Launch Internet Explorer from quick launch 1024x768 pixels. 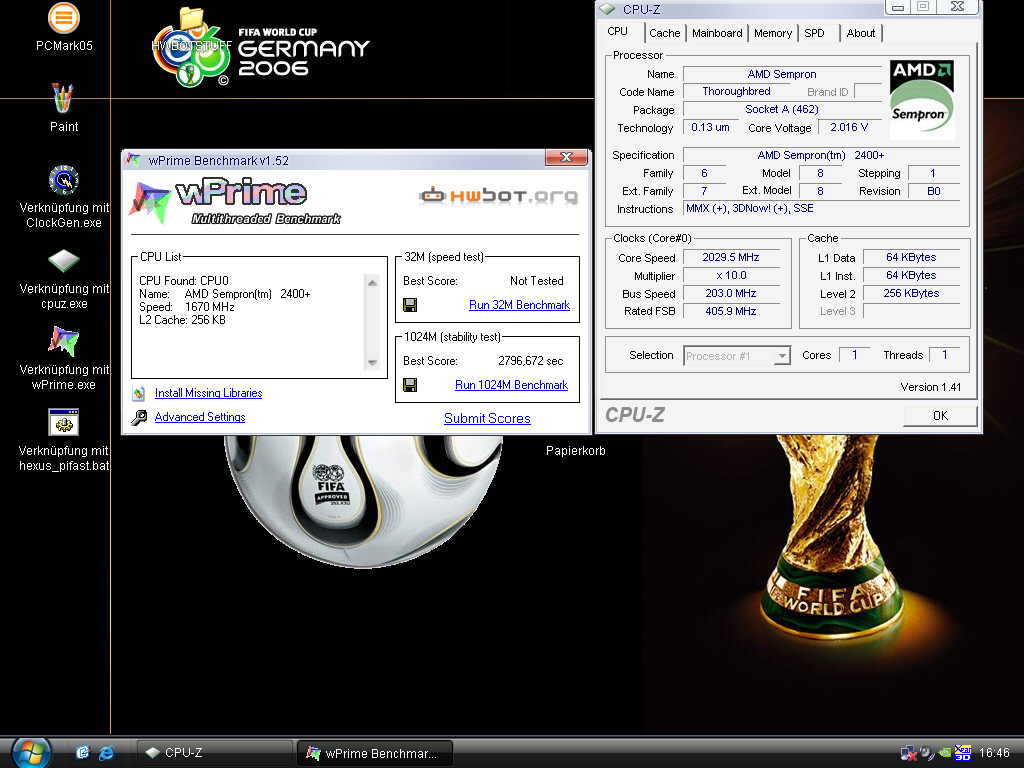pyautogui.click(x=106, y=753)
